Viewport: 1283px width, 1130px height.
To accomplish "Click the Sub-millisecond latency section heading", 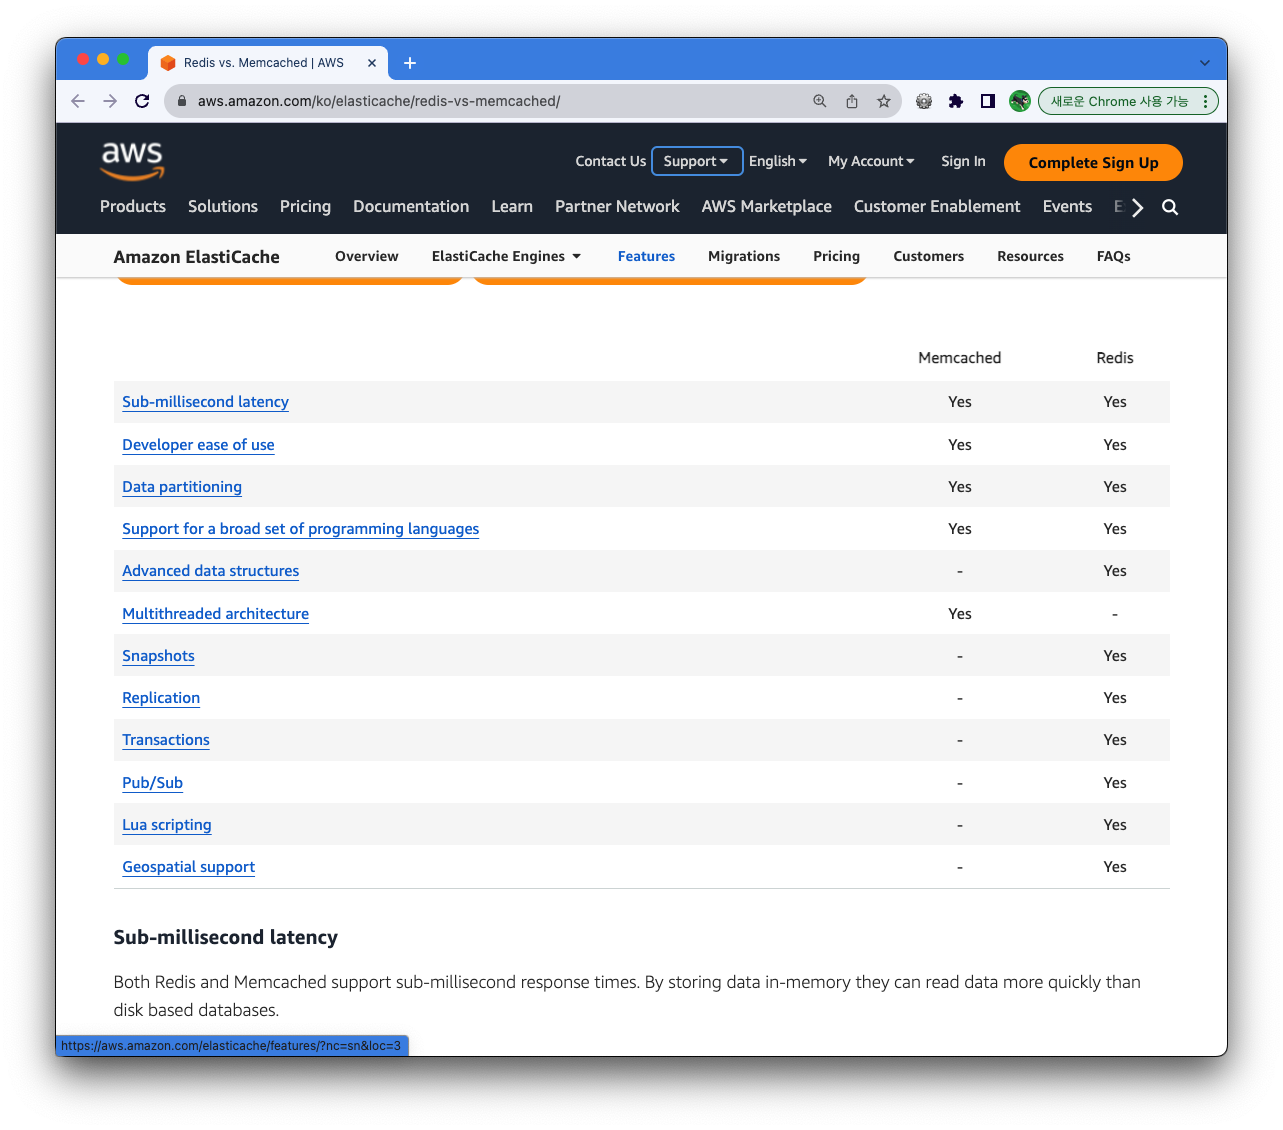I will (226, 938).
